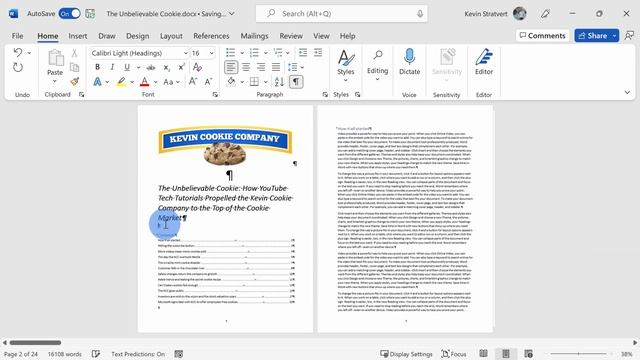Toggle Bold formatting
Image resolution: width=640 pixels, height=360 pixels.
click(97, 67)
